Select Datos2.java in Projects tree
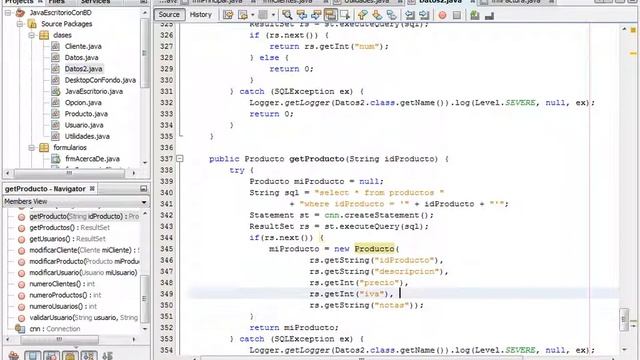Image resolution: width=640 pixels, height=360 pixels. point(83,69)
